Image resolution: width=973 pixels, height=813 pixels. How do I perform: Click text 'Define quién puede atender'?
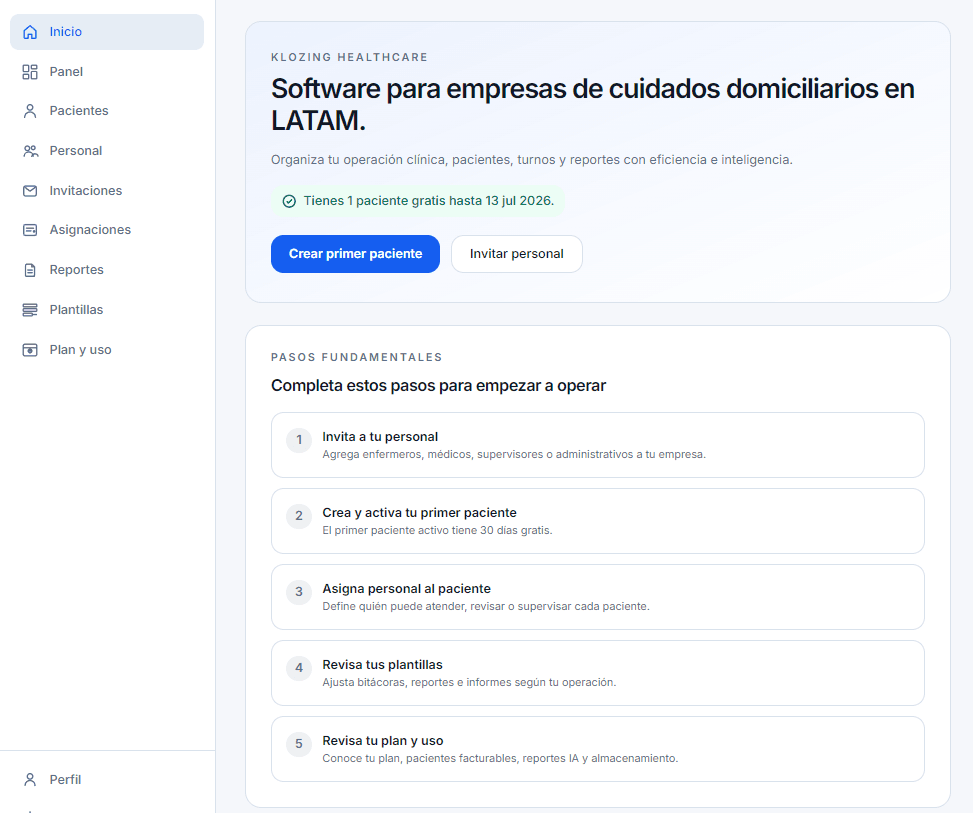486,606
